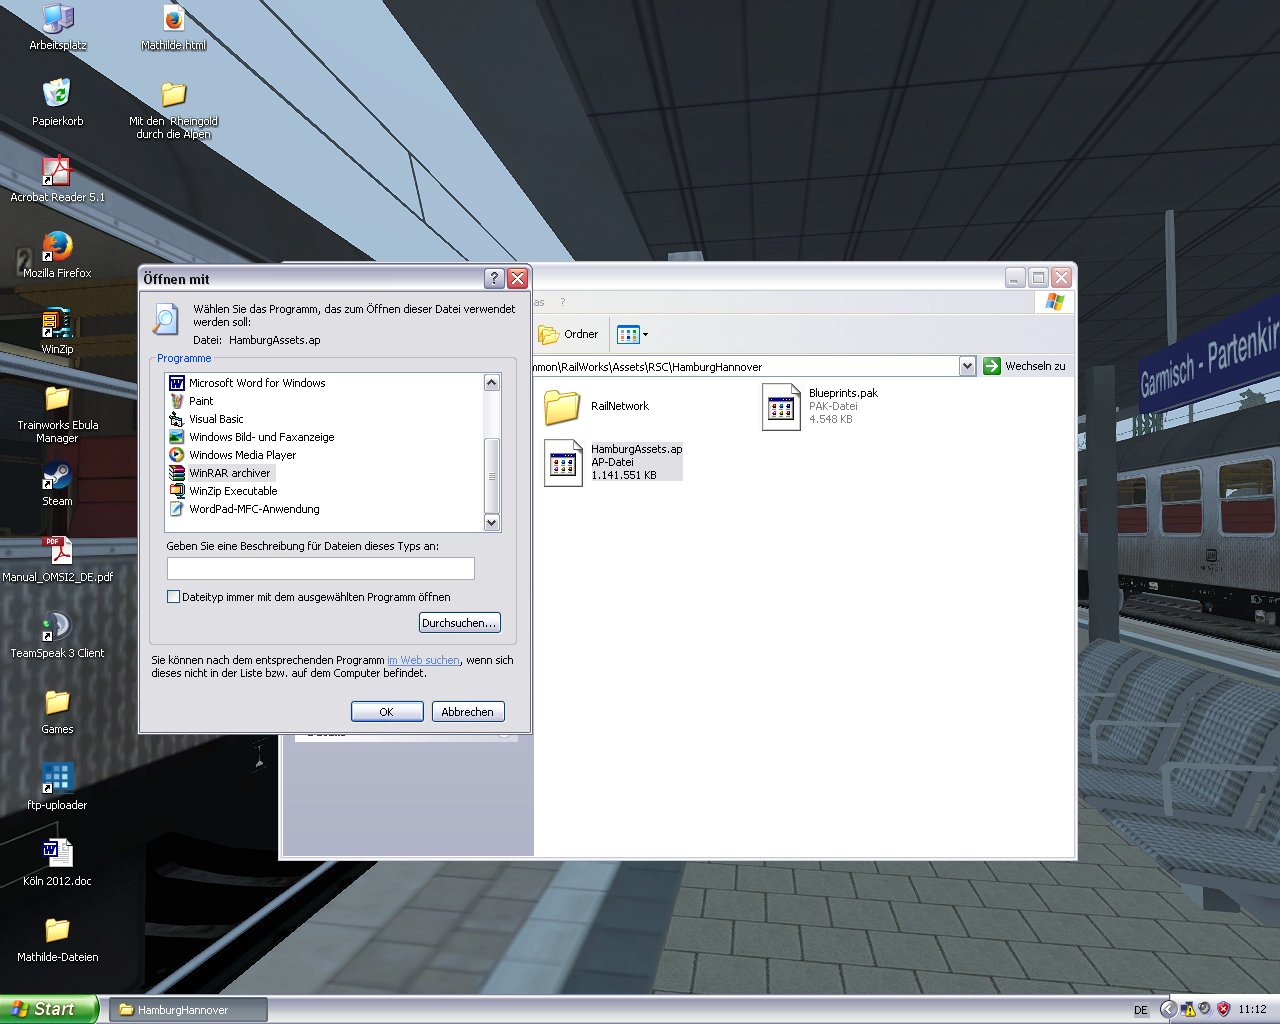Follow the 'im Web suchen' link
Image resolution: width=1280 pixels, height=1024 pixels.
[x=424, y=660]
